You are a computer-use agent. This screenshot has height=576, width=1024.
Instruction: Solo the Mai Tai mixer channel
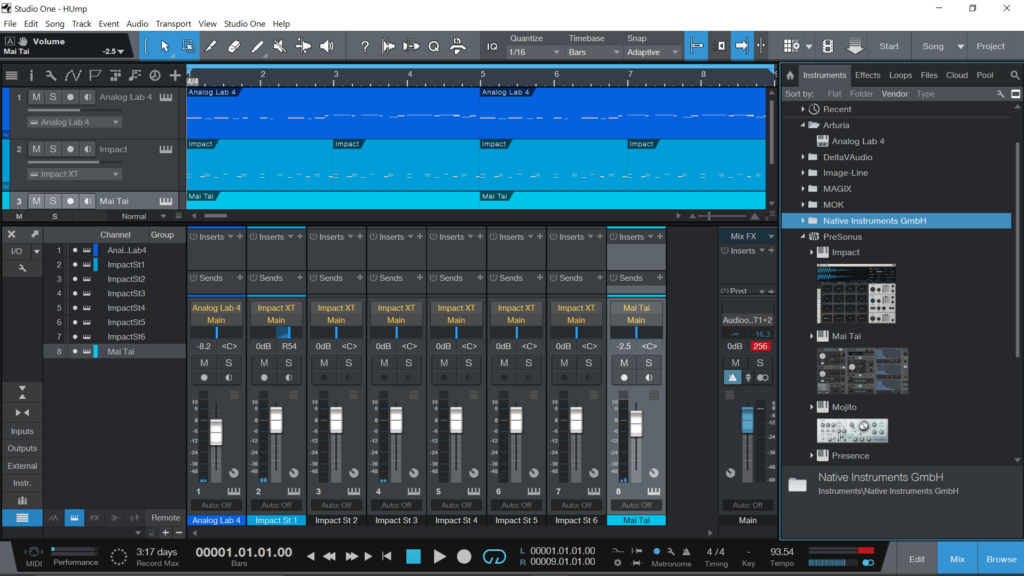pyautogui.click(x=648, y=362)
